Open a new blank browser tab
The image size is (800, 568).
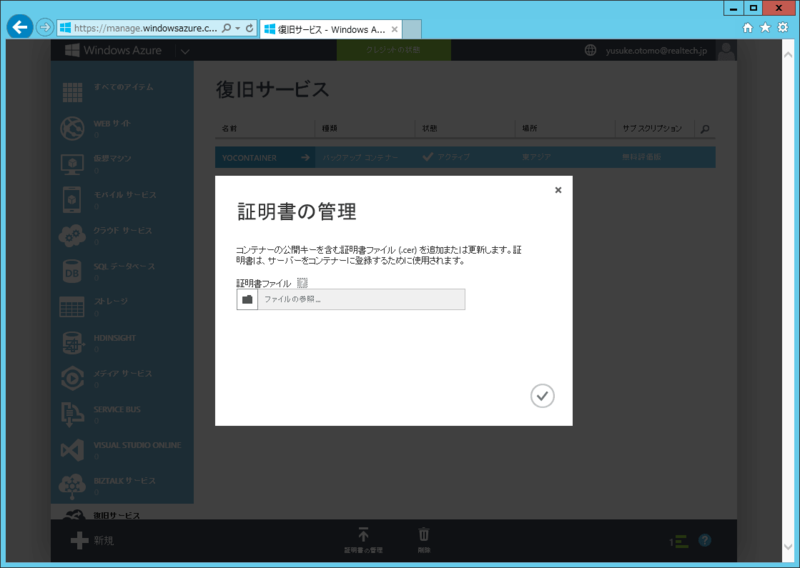click(x=412, y=30)
